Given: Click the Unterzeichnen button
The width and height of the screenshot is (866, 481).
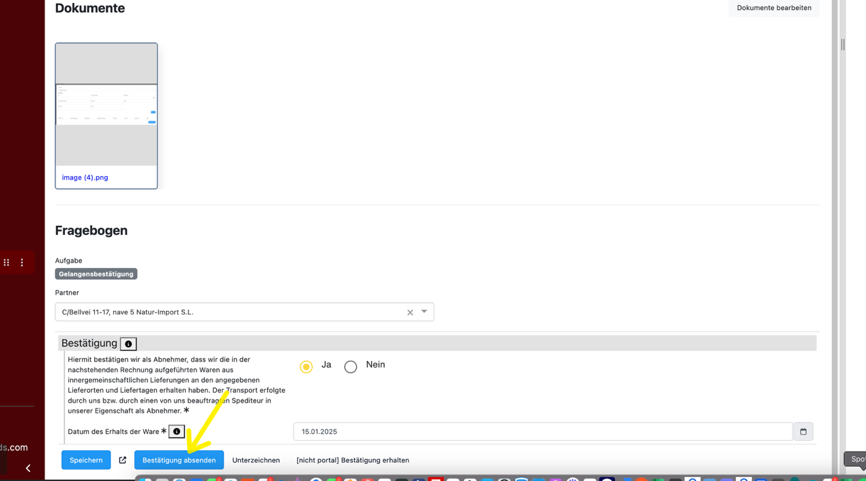Looking at the screenshot, I should (x=256, y=460).
